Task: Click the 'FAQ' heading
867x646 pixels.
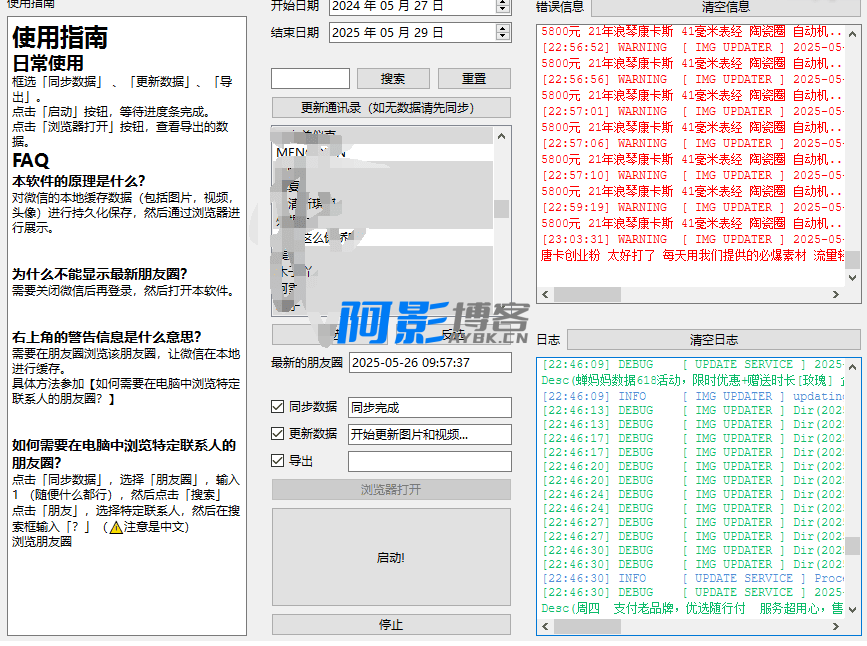Action: point(31,160)
